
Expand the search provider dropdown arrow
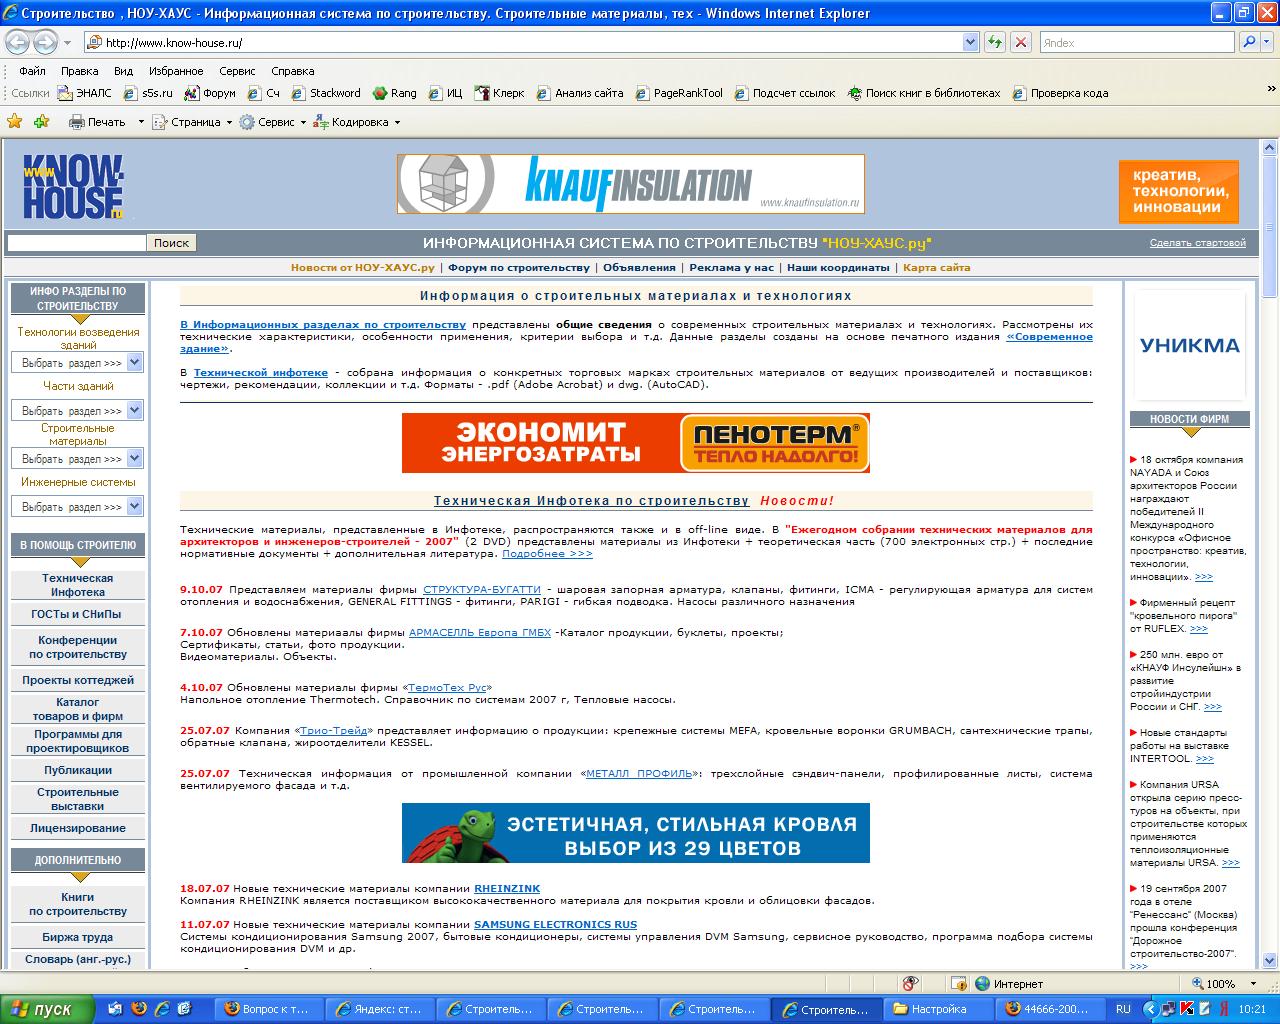coord(1266,42)
